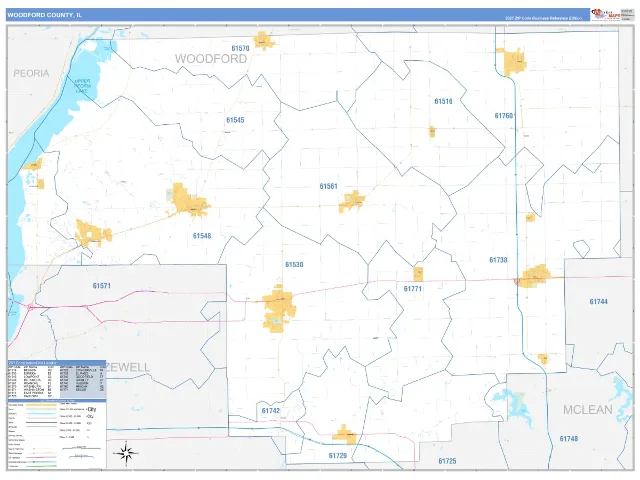
Task: Click the scale bar in legend
Action: (x=81, y=452)
